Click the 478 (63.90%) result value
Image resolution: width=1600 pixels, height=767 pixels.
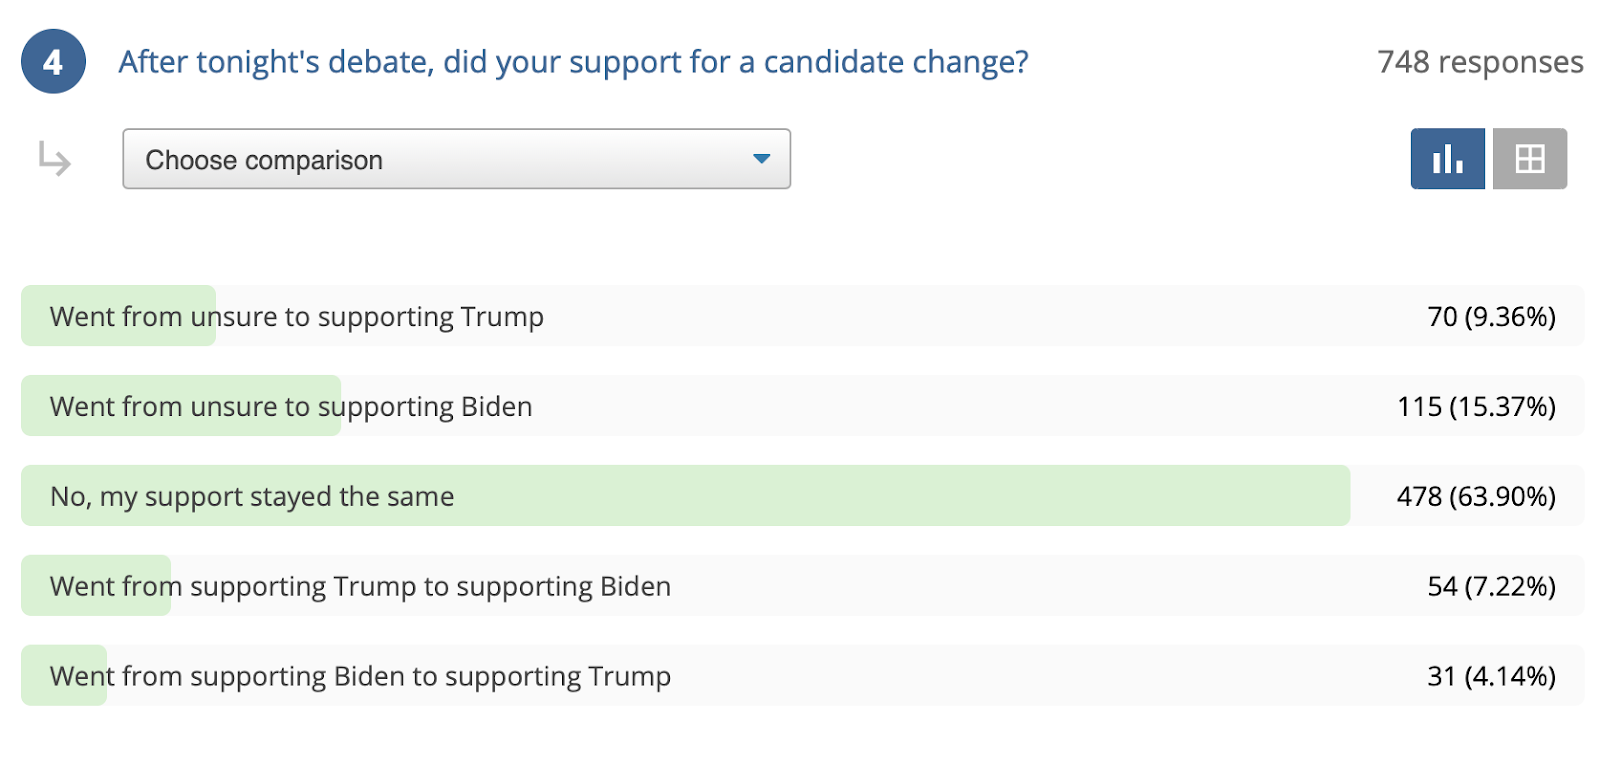click(1476, 497)
